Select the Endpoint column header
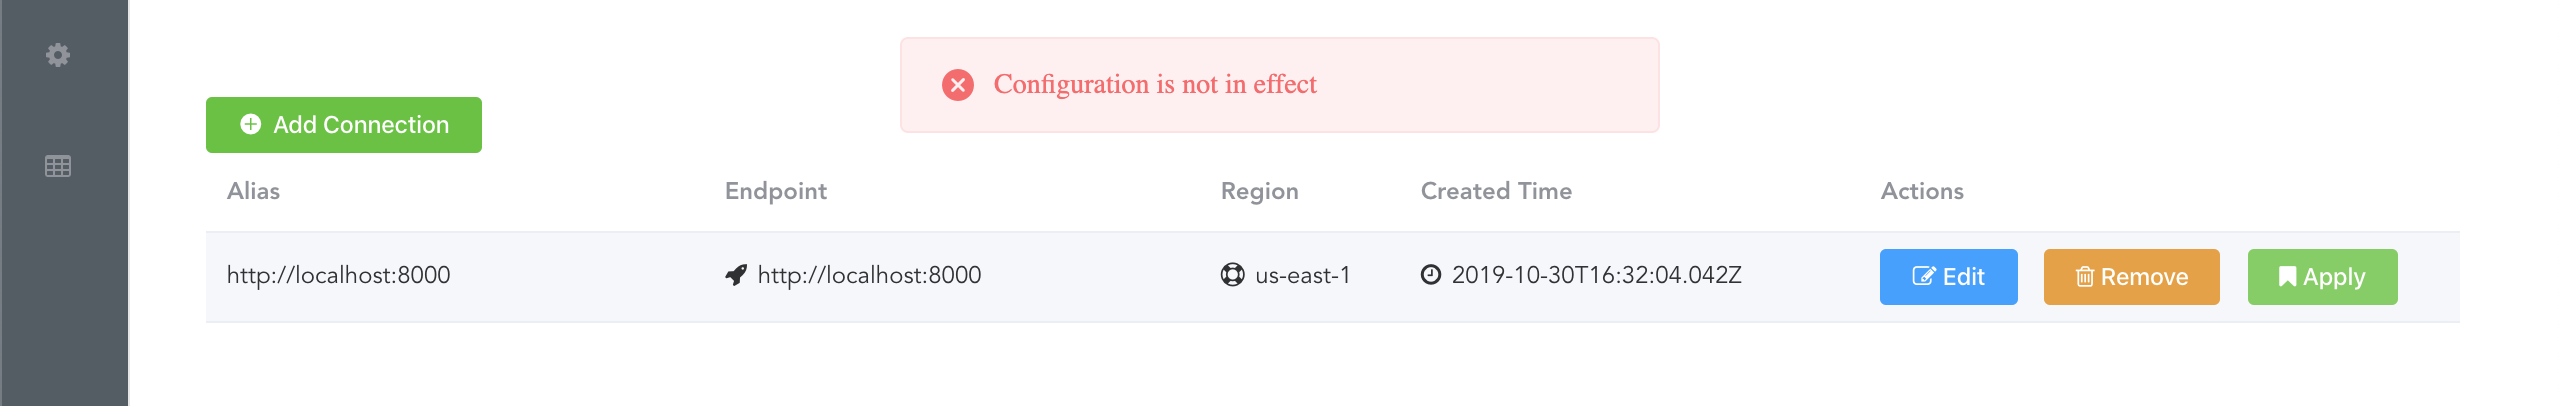The width and height of the screenshot is (2559, 406). (776, 191)
